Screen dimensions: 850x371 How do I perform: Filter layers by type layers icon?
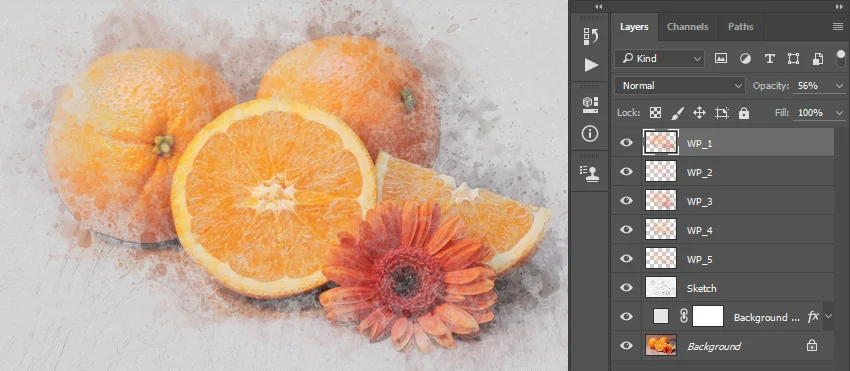pos(769,59)
